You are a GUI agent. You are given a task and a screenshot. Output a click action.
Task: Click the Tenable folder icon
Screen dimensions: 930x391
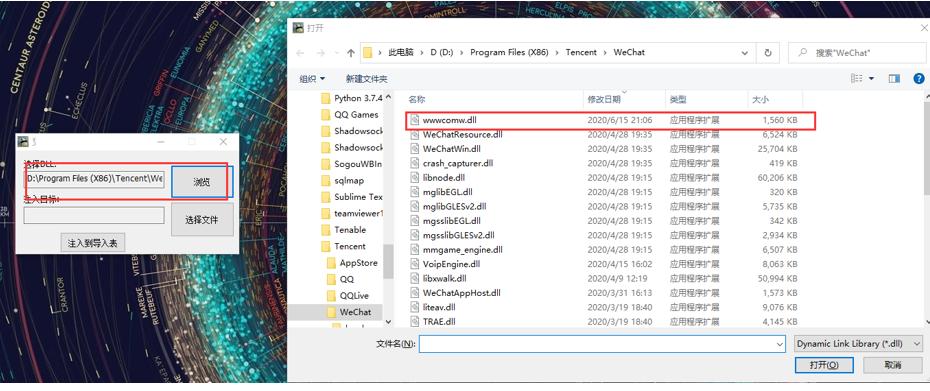point(325,230)
